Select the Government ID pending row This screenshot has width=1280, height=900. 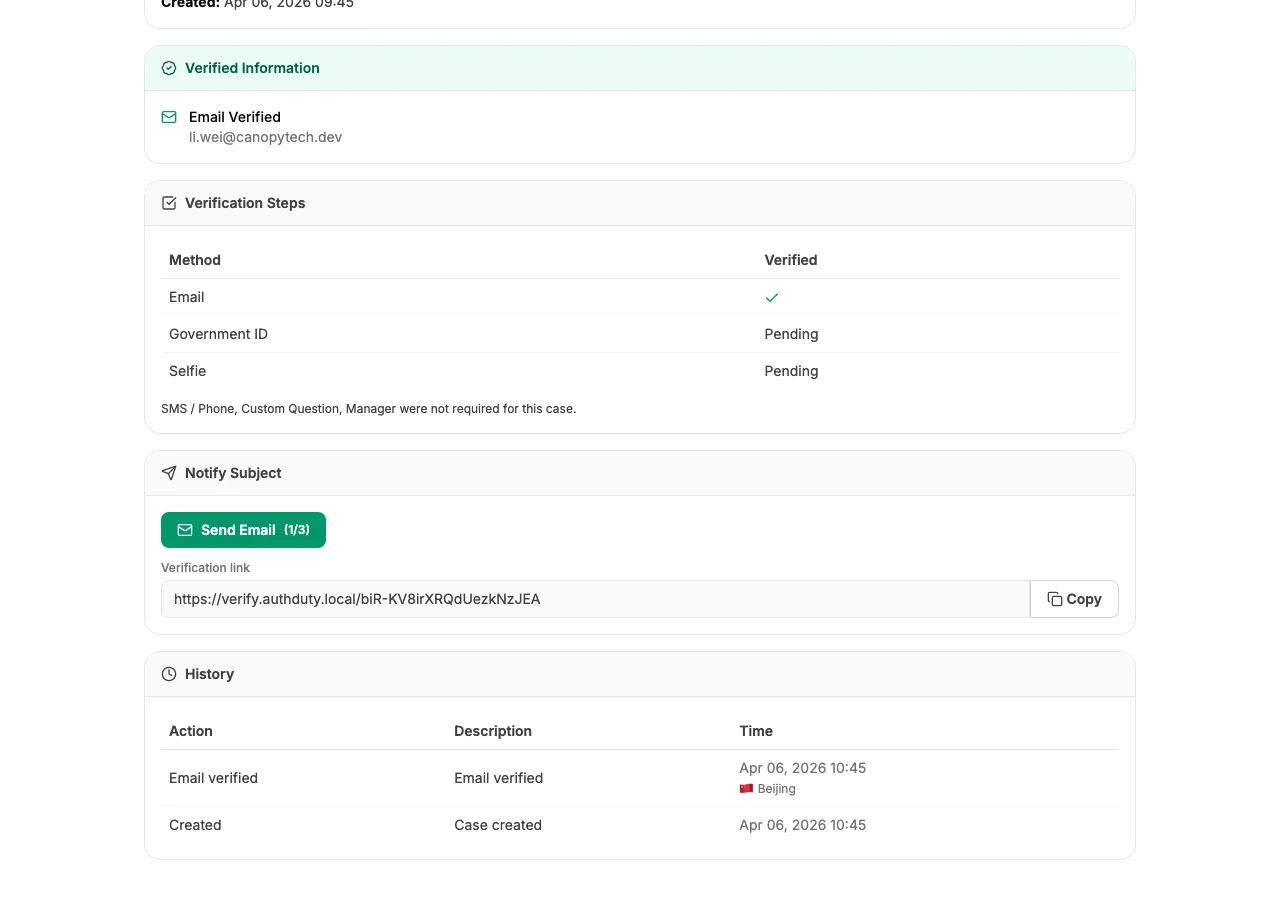[x=640, y=334]
